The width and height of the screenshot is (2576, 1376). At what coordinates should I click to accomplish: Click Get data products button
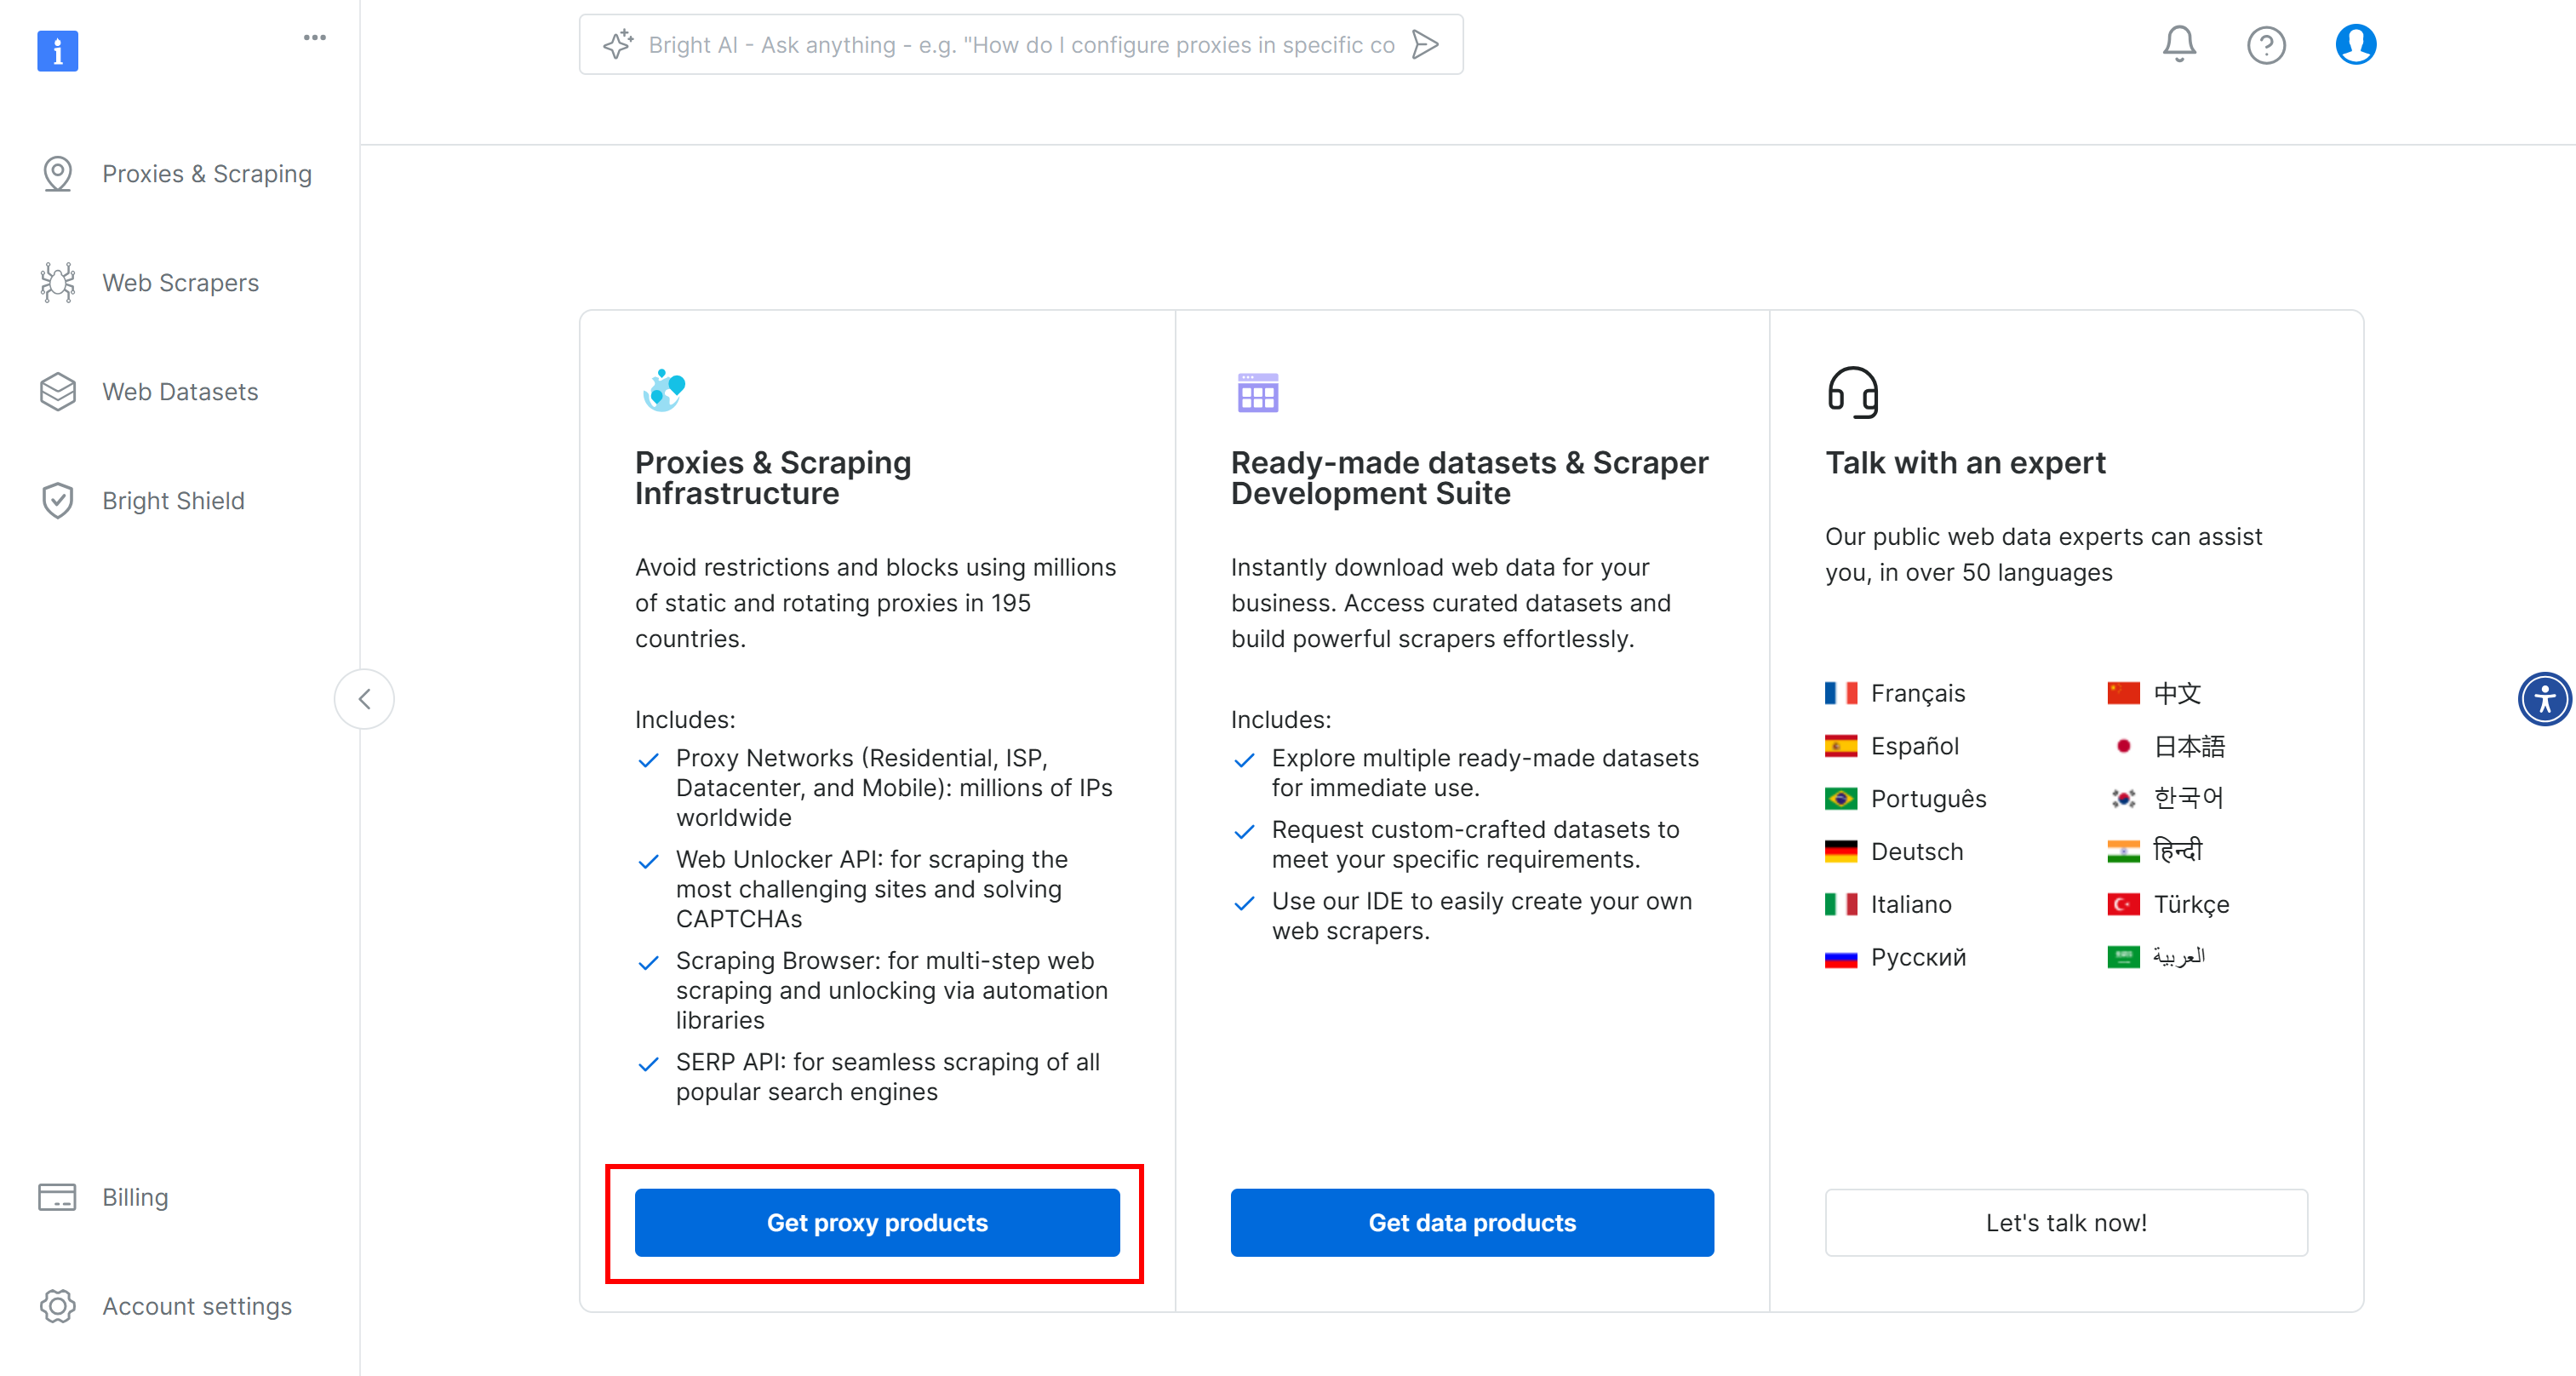point(1472,1222)
